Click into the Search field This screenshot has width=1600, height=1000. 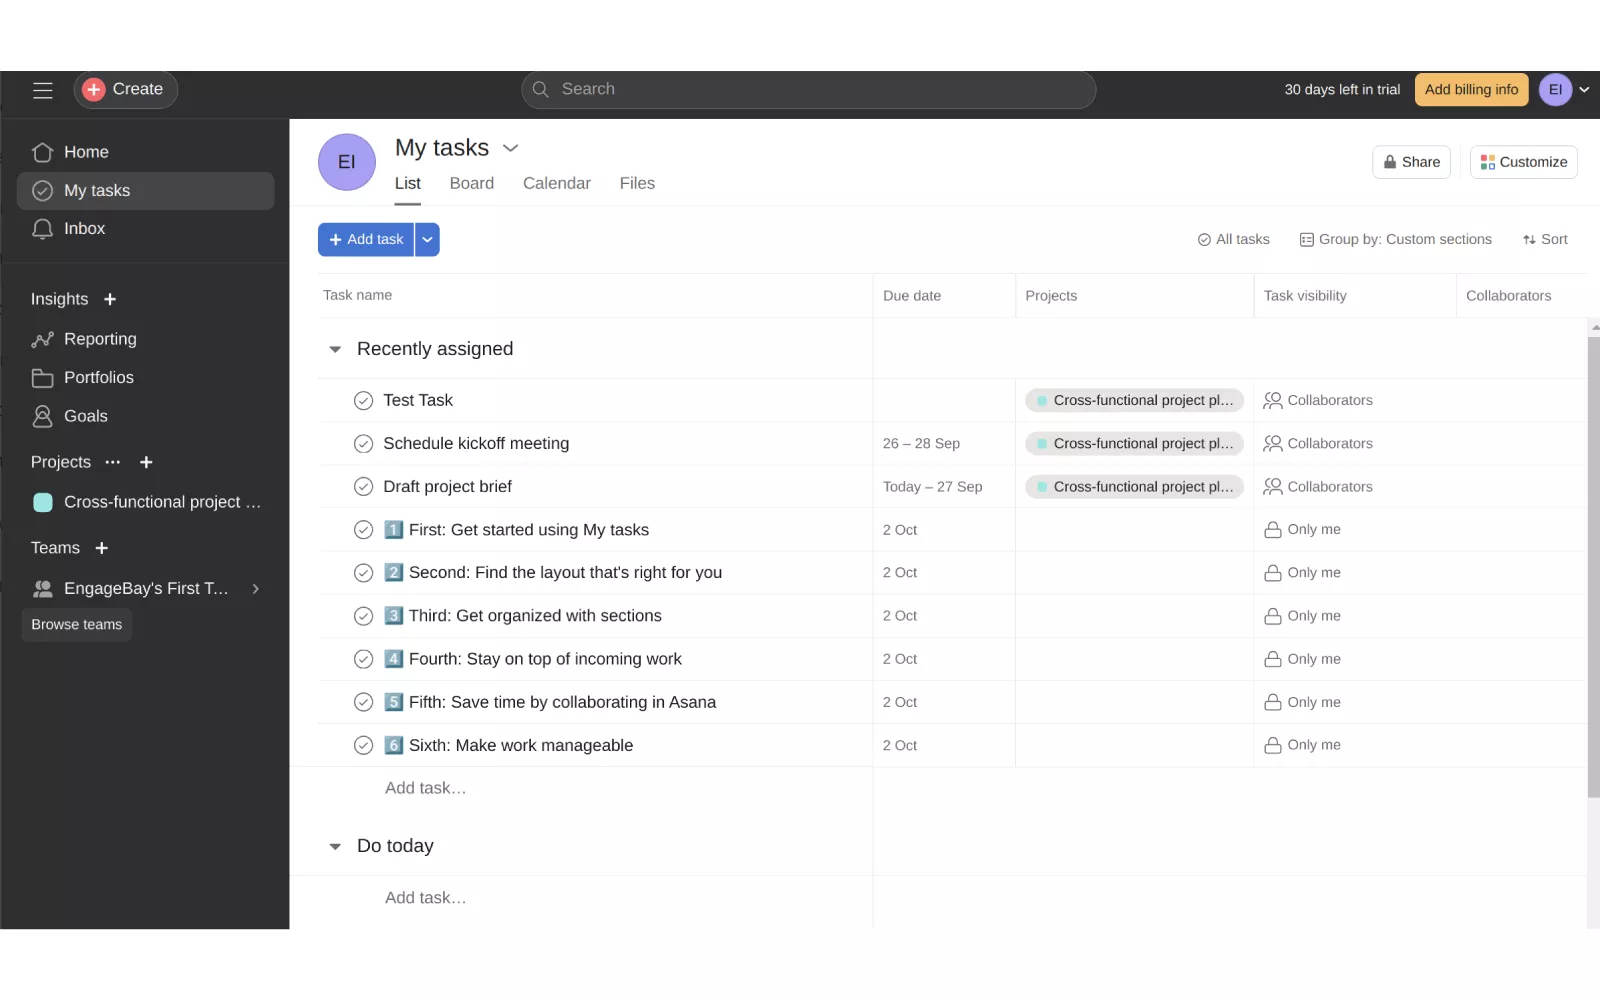(808, 90)
